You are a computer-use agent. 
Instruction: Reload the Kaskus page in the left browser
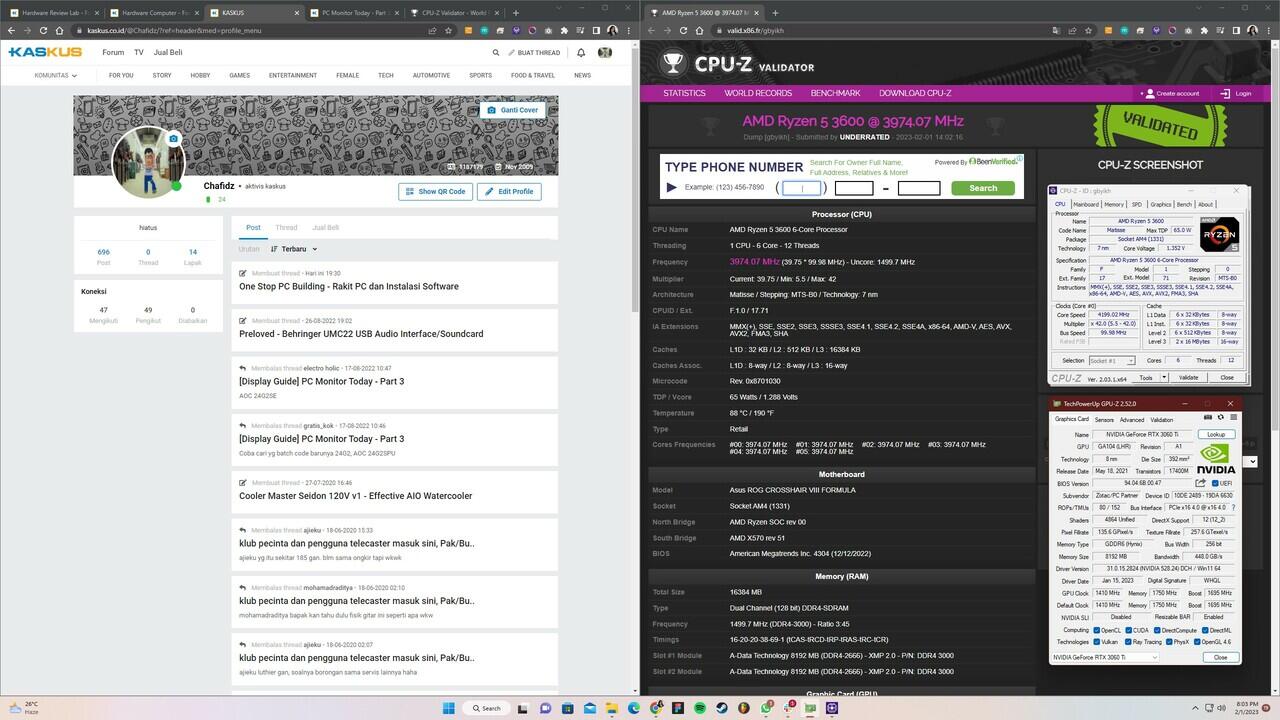point(42,30)
